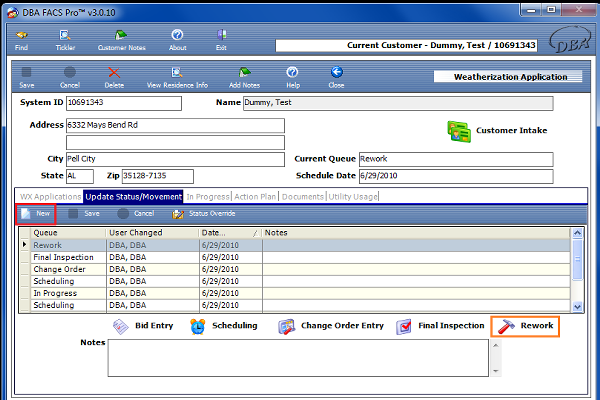
Task: Click the Current Queue field
Action: point(456,159)
